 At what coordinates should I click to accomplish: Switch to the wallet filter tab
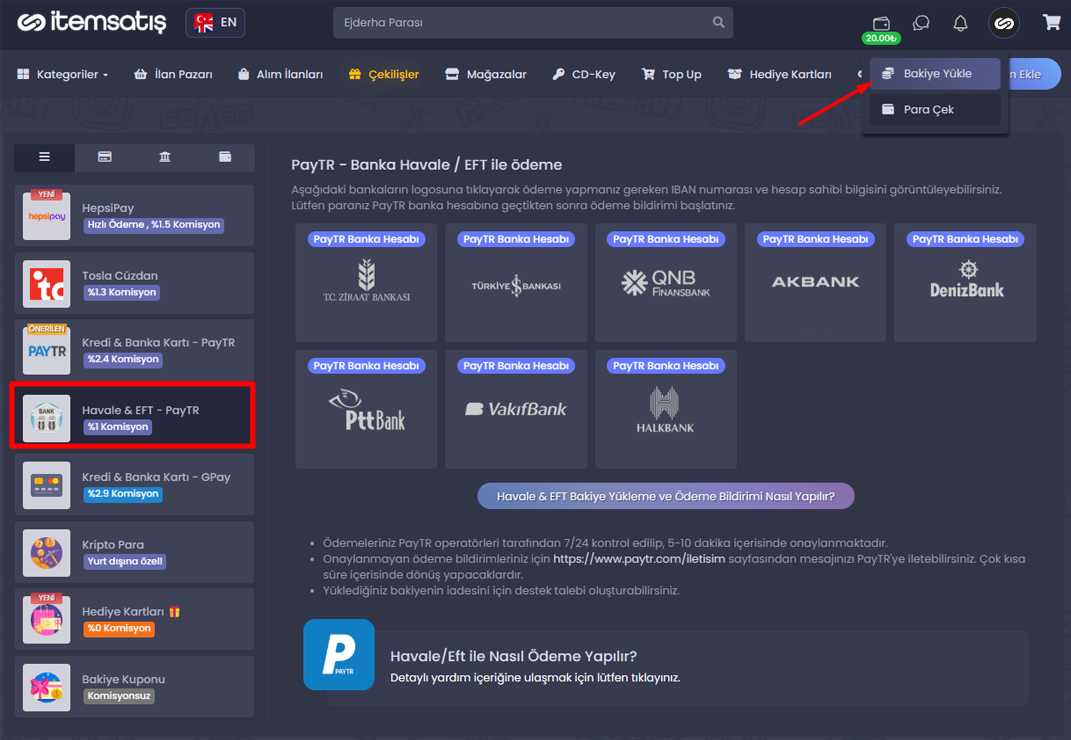225,157
